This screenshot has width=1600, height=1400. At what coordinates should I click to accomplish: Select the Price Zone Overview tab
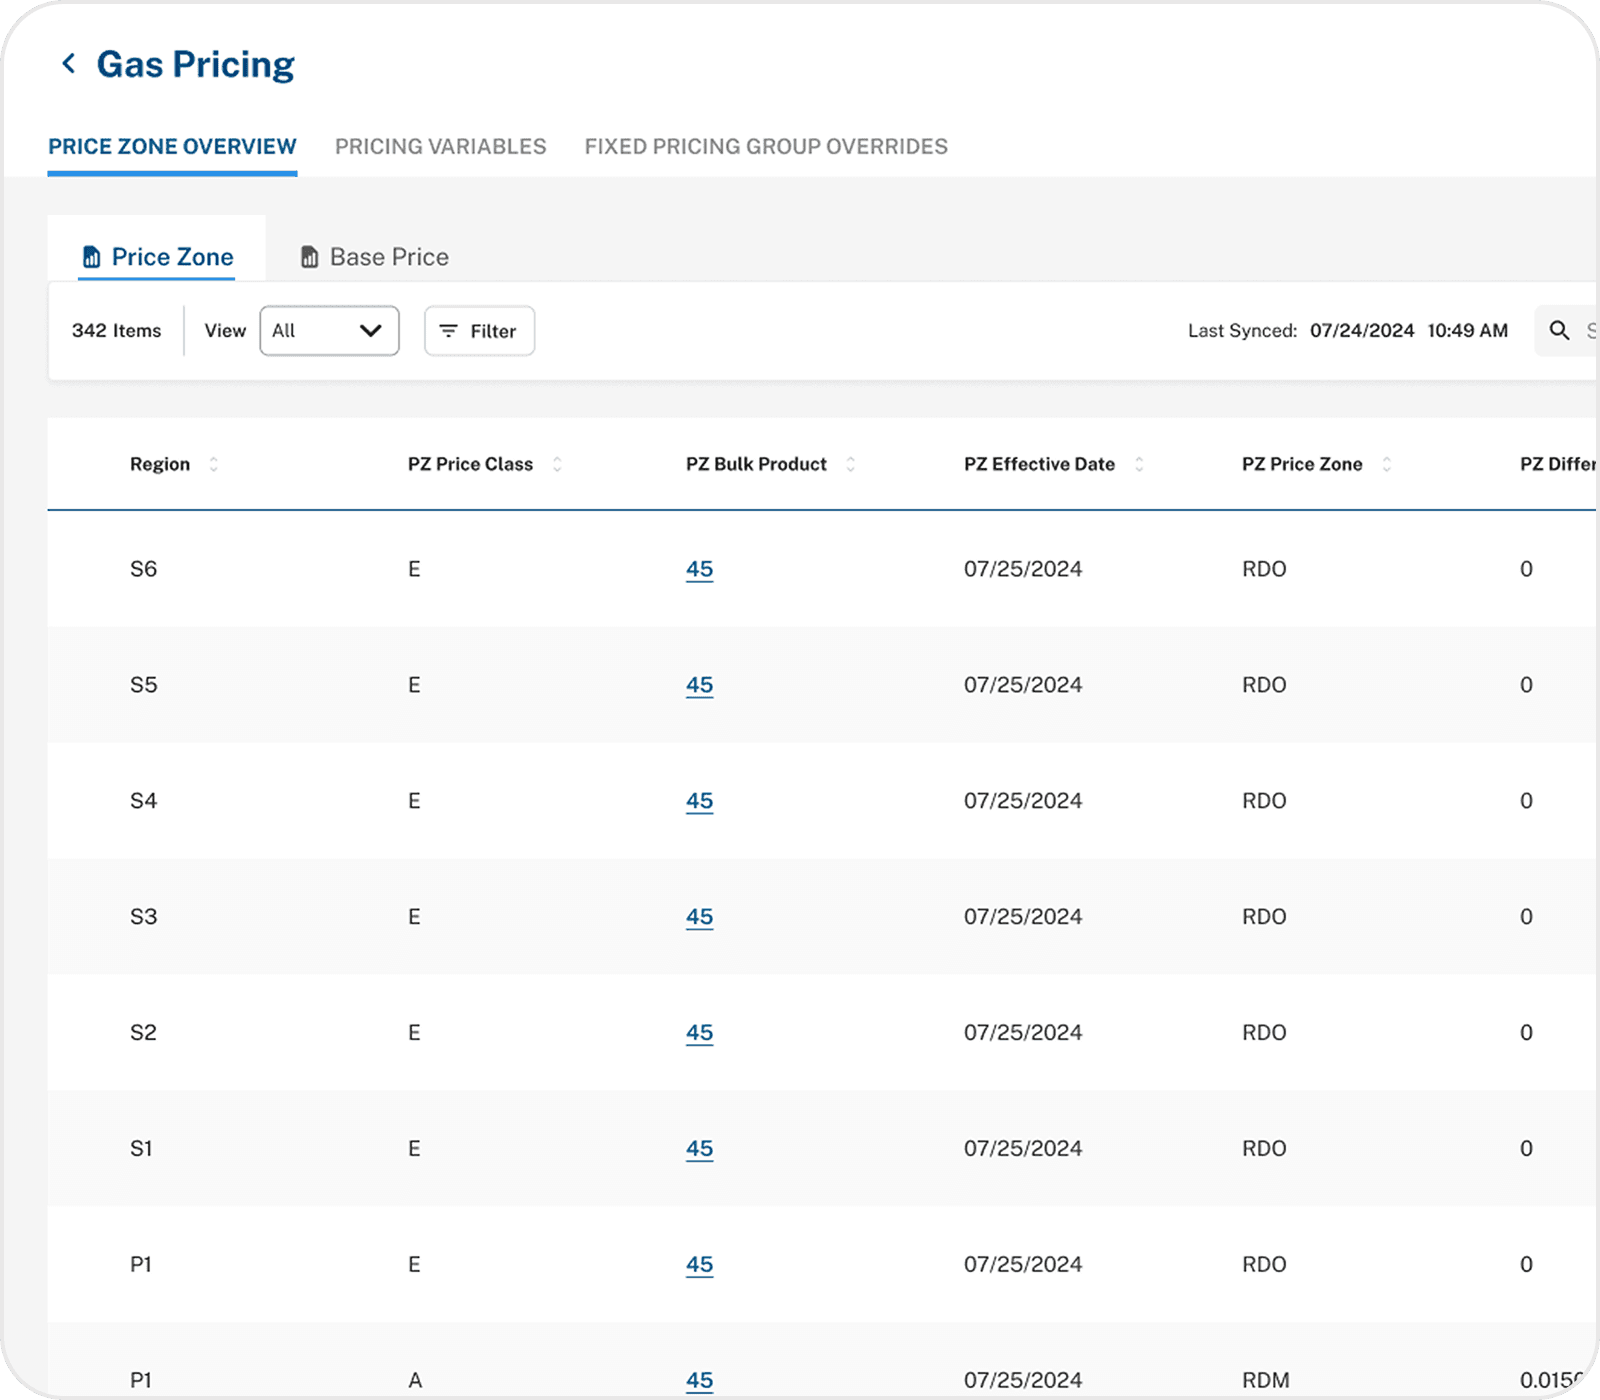172,146
